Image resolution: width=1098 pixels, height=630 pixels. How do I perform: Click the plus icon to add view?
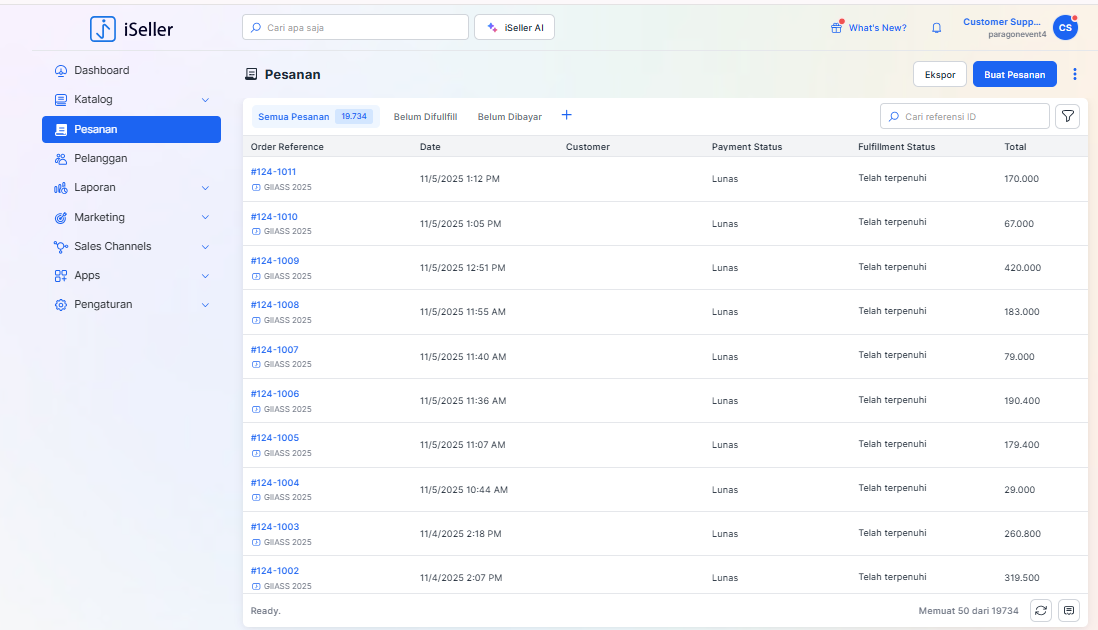tap(567, 116)
